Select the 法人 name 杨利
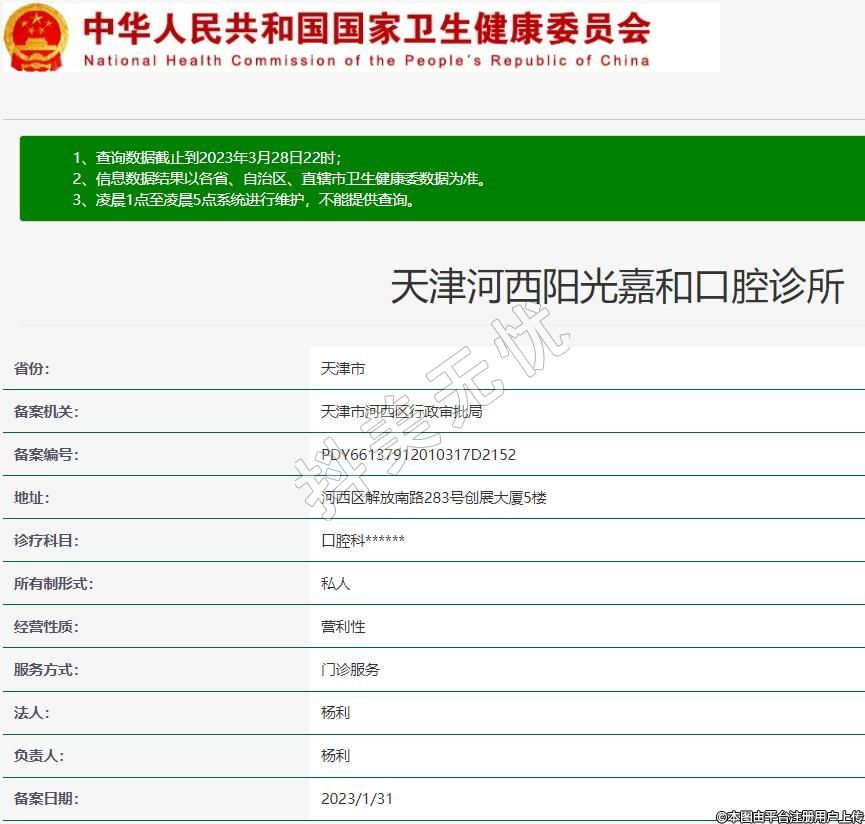This screenshot has height=824, width=865. [335, 713]
